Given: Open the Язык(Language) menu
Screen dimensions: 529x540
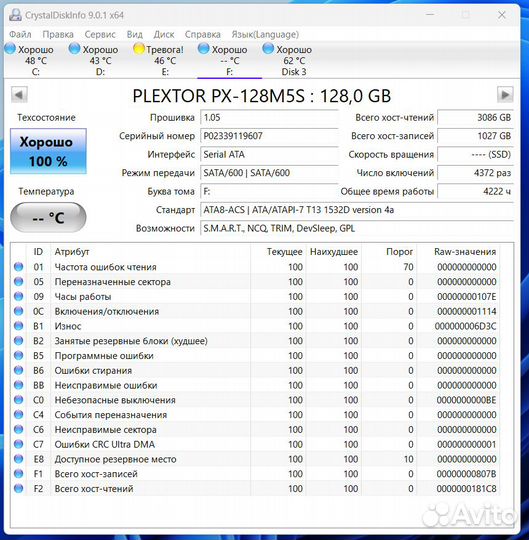Looking at the screenshot, I should click(265, 34).
